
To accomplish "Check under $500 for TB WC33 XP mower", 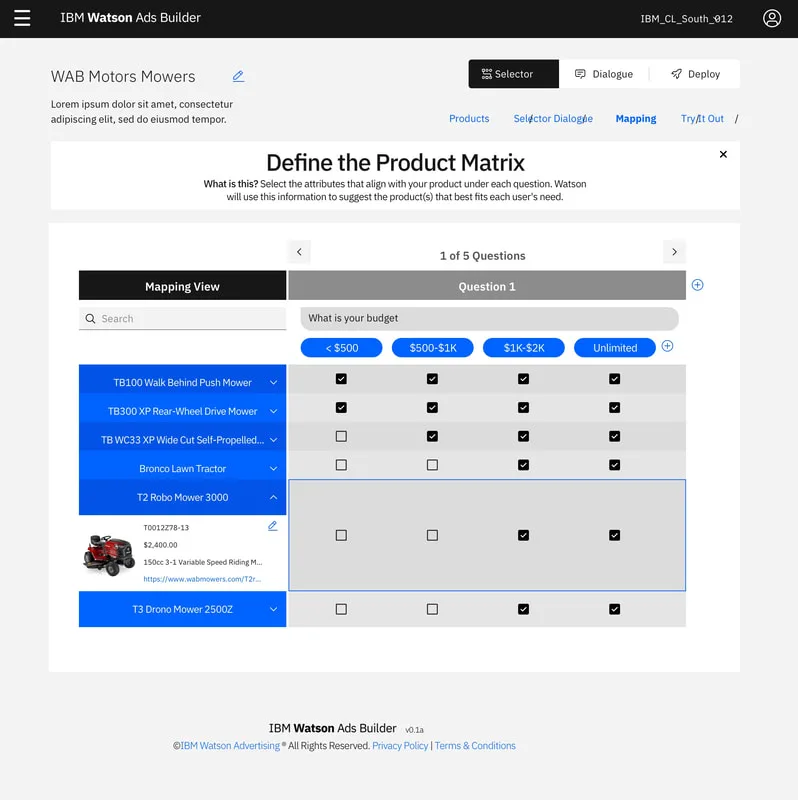I will 341,436.
